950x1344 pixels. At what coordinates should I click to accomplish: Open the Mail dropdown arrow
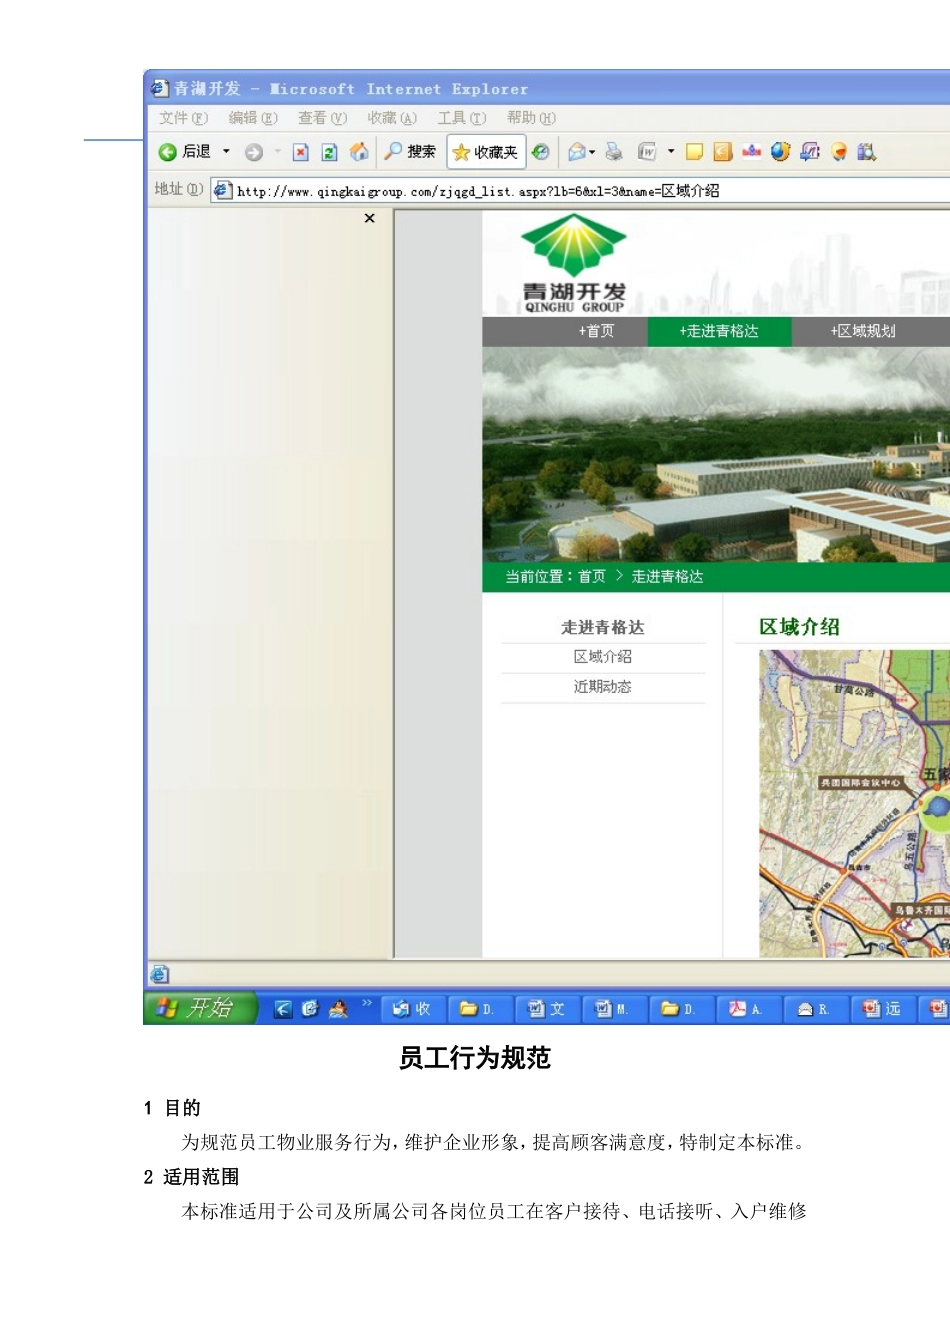click(592, 152)
